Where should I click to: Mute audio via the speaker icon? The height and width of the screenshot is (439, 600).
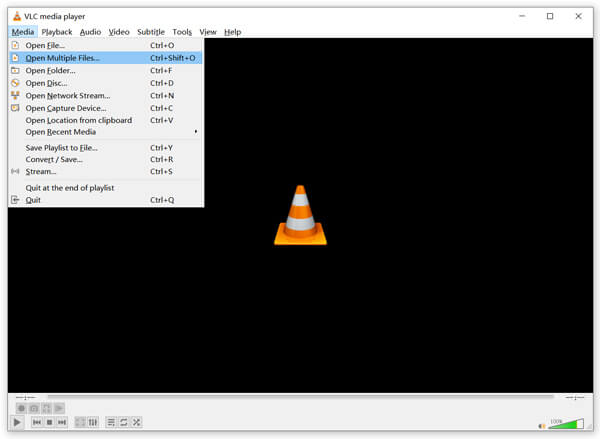coord(542,426)
